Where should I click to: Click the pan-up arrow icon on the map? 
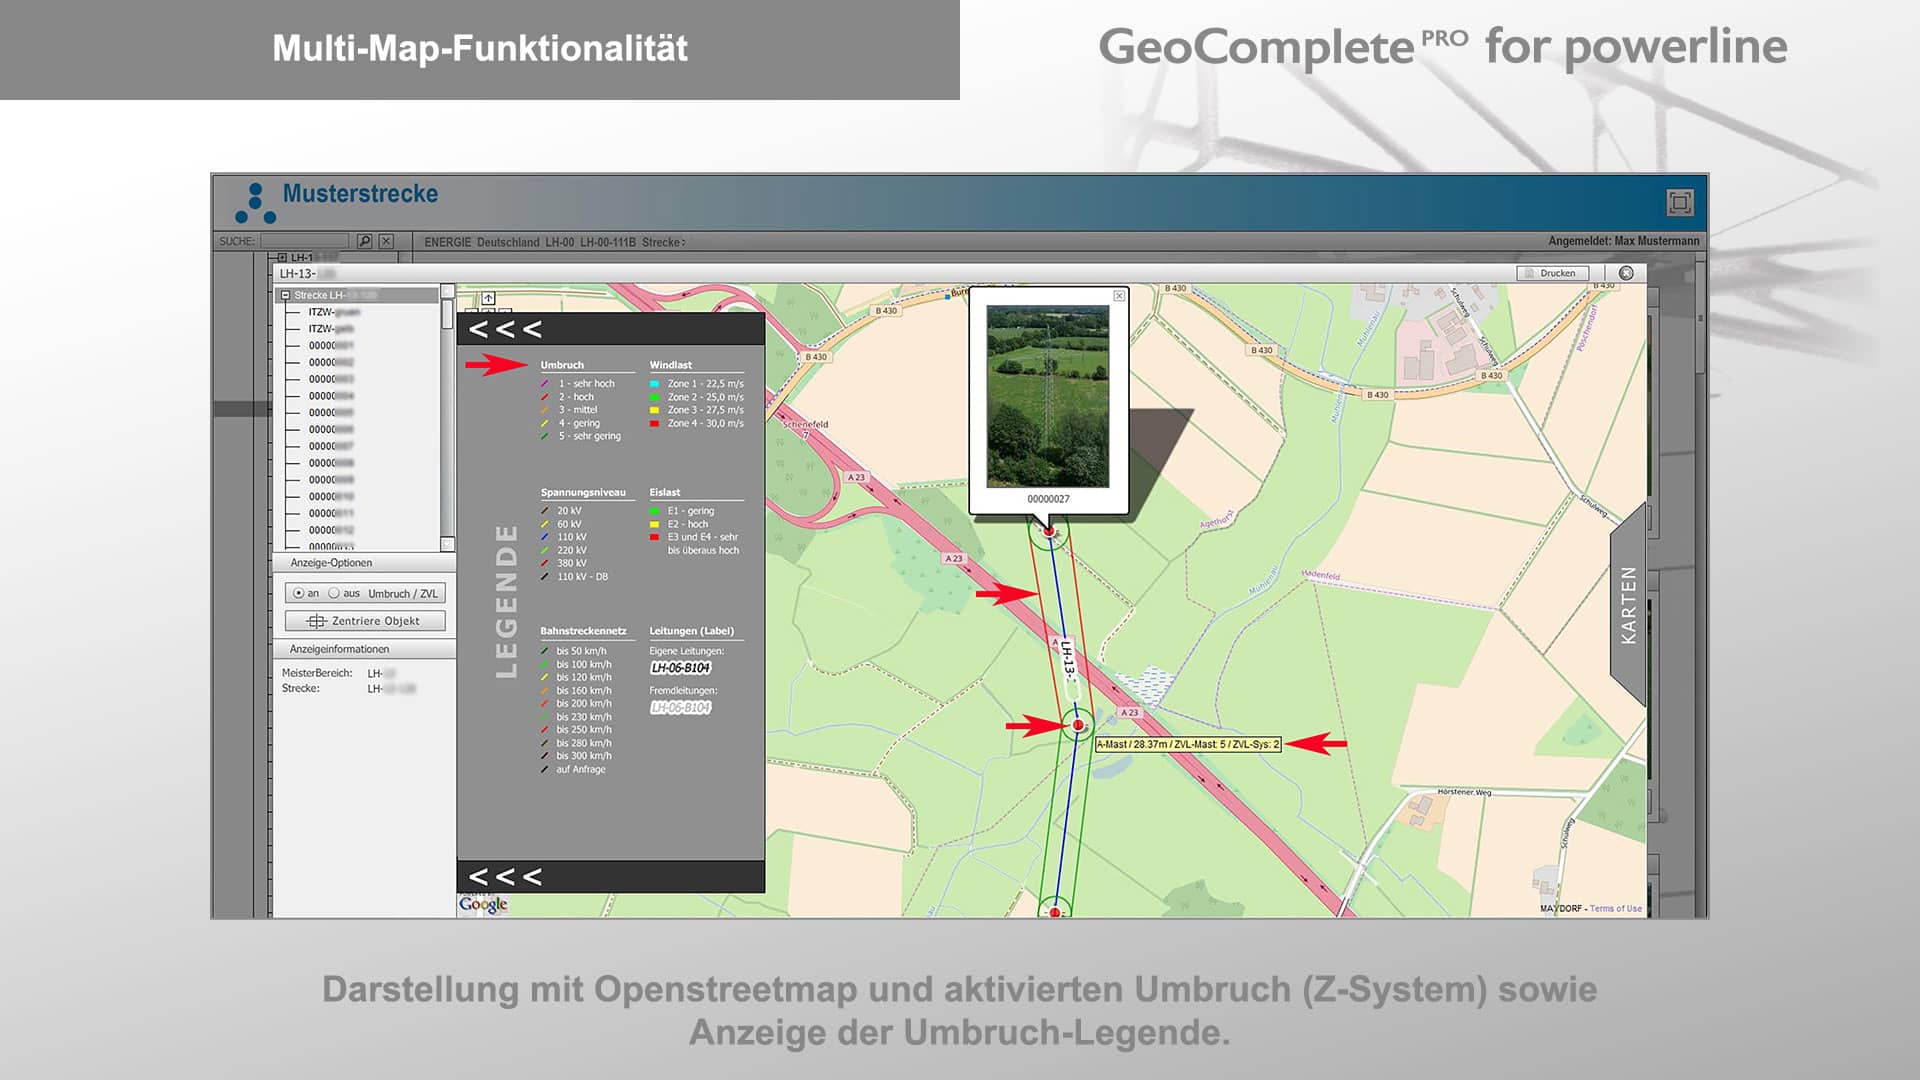tap(488, 297)
